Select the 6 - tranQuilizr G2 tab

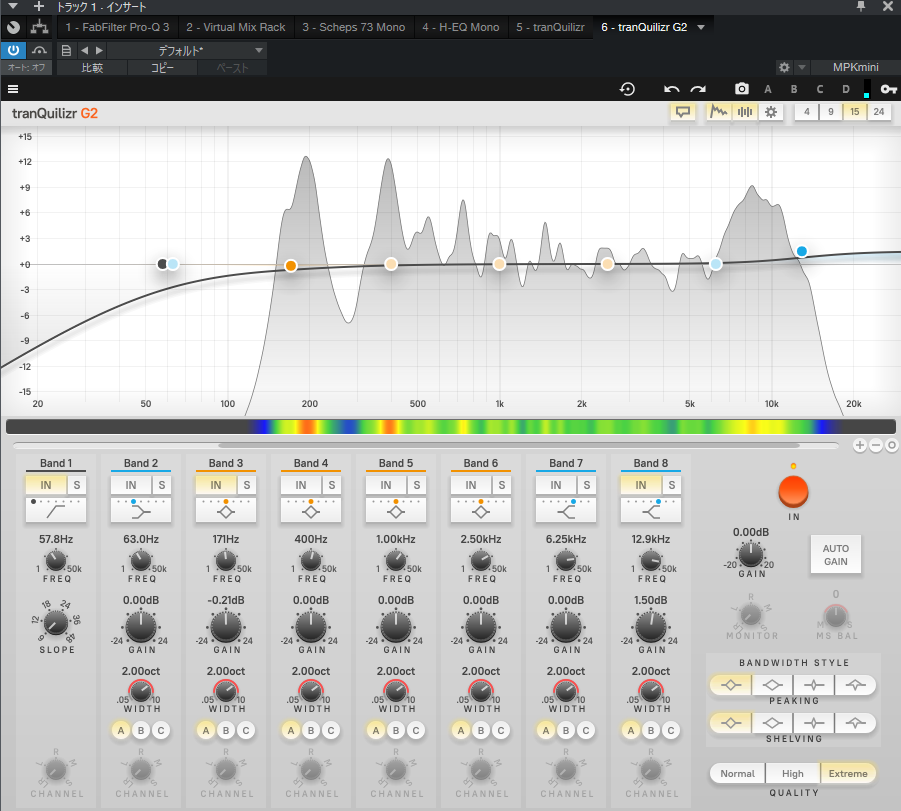pyautogui.click(x=644, y=27)
